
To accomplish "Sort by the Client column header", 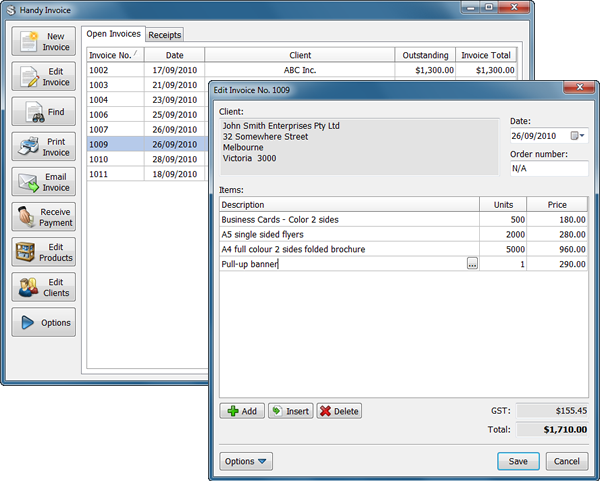I will coord(300,55).
